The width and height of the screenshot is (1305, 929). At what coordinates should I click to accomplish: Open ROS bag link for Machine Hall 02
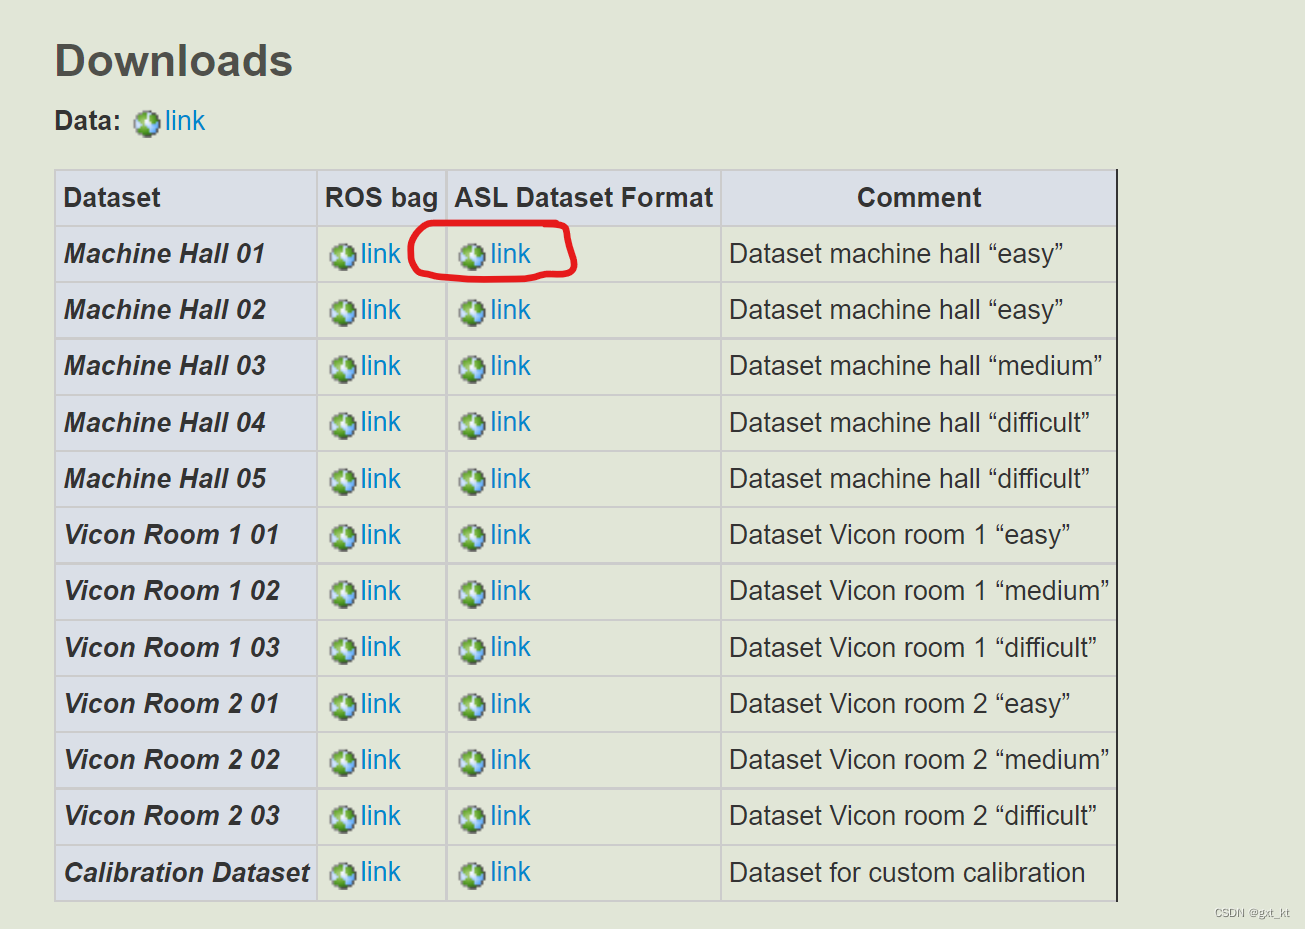(381, 310)
